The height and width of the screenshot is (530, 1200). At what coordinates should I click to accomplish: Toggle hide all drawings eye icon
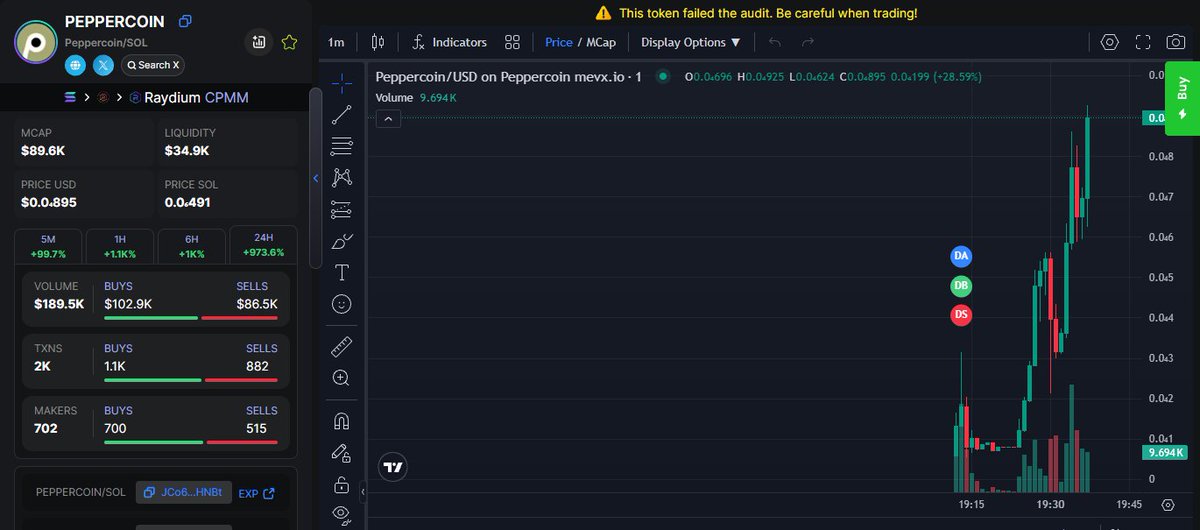tap(341, 514)
